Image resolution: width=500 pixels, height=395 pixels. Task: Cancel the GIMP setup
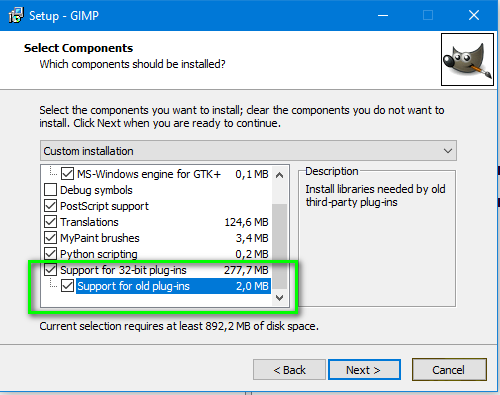449,370
